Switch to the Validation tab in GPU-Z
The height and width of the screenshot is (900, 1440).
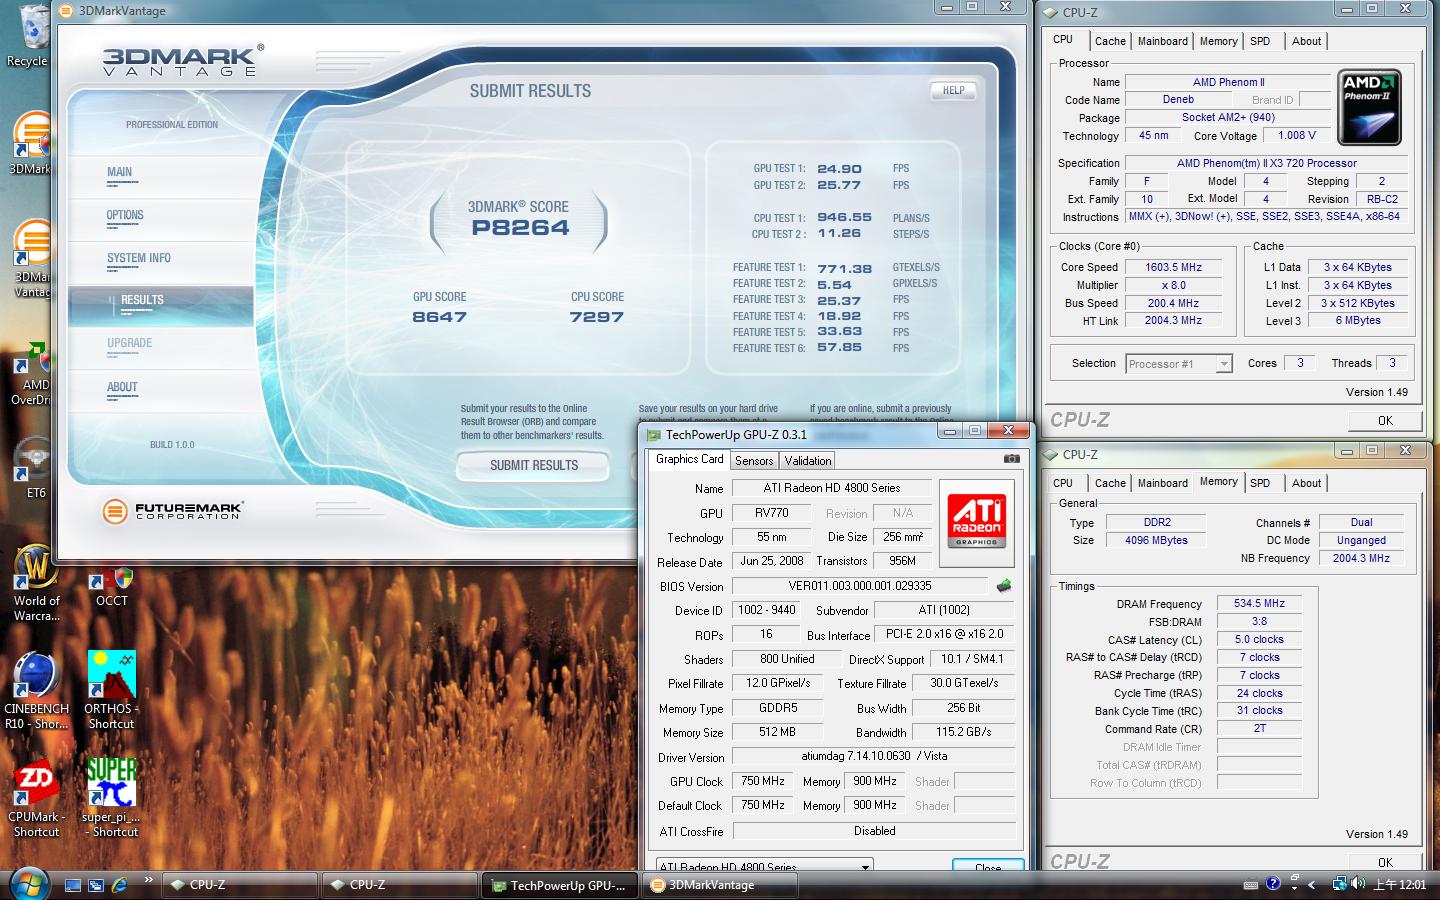click(x=807, y=461)
